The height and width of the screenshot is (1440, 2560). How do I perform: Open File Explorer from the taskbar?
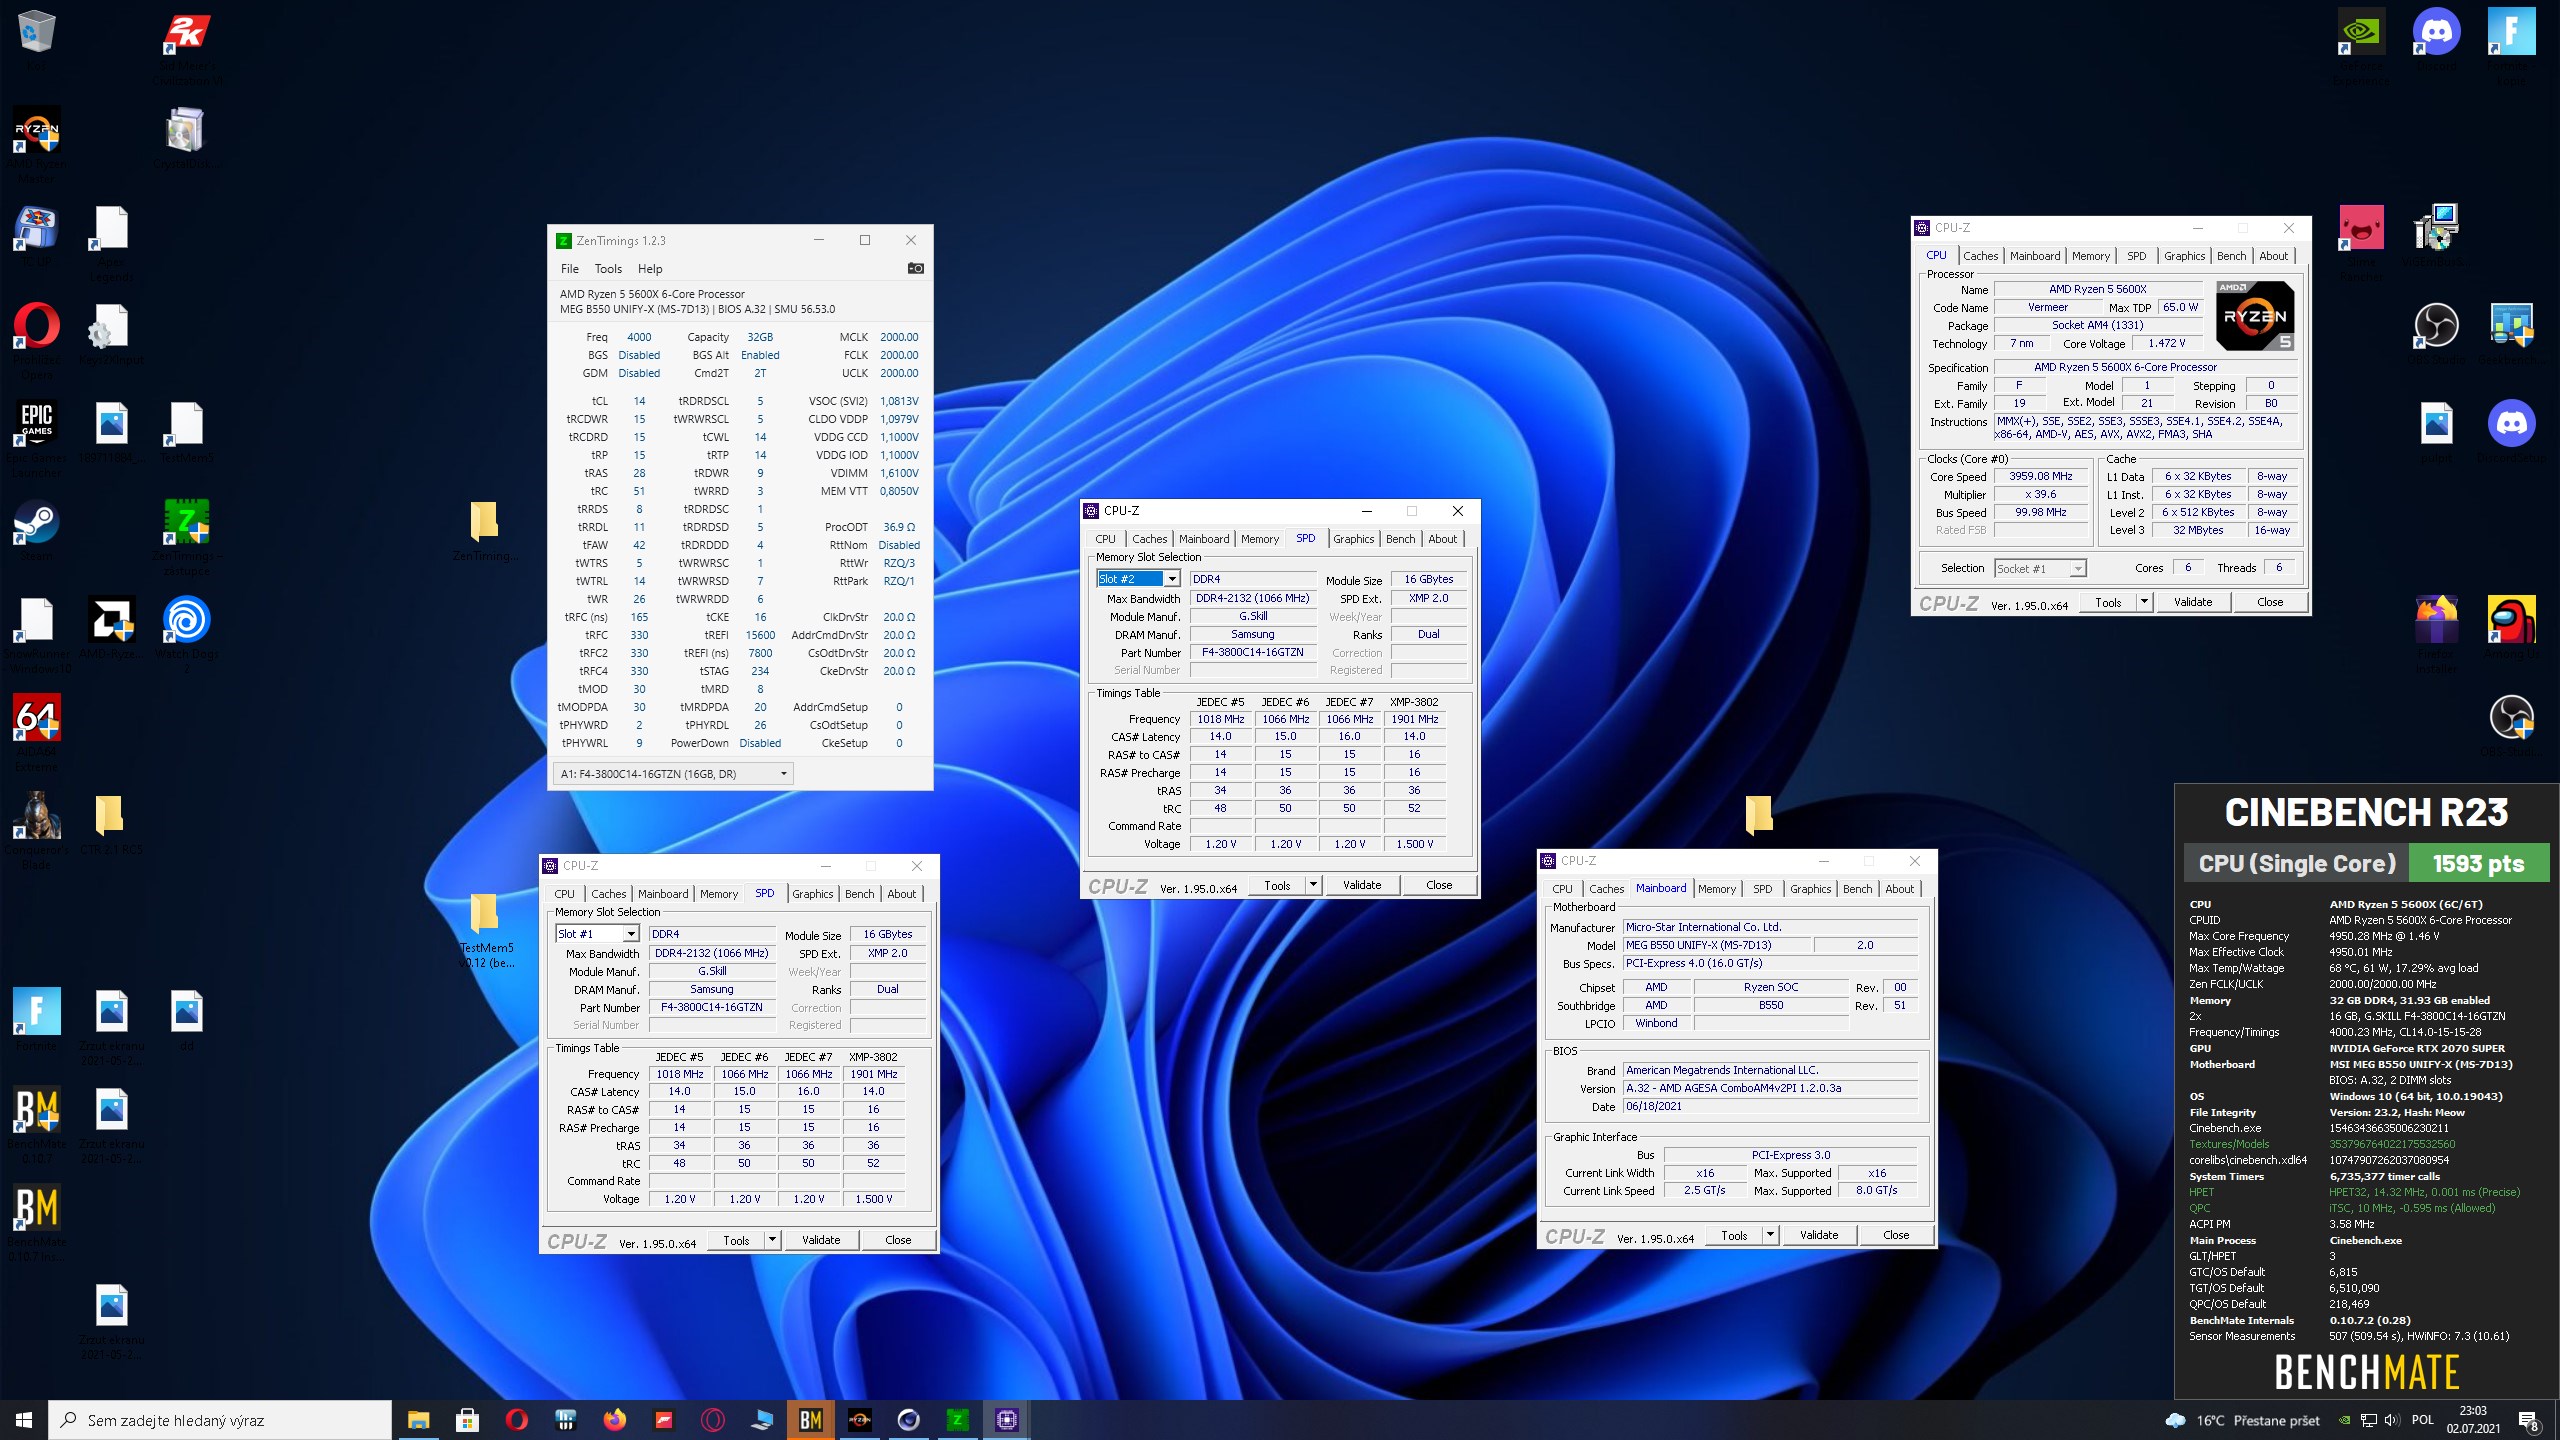tap(418, 1420)
